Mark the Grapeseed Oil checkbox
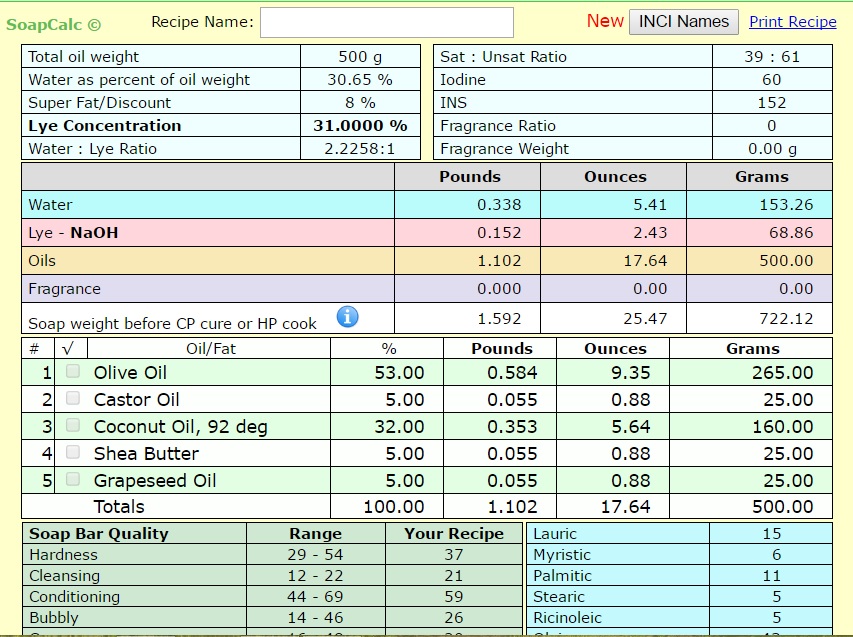 73,479
